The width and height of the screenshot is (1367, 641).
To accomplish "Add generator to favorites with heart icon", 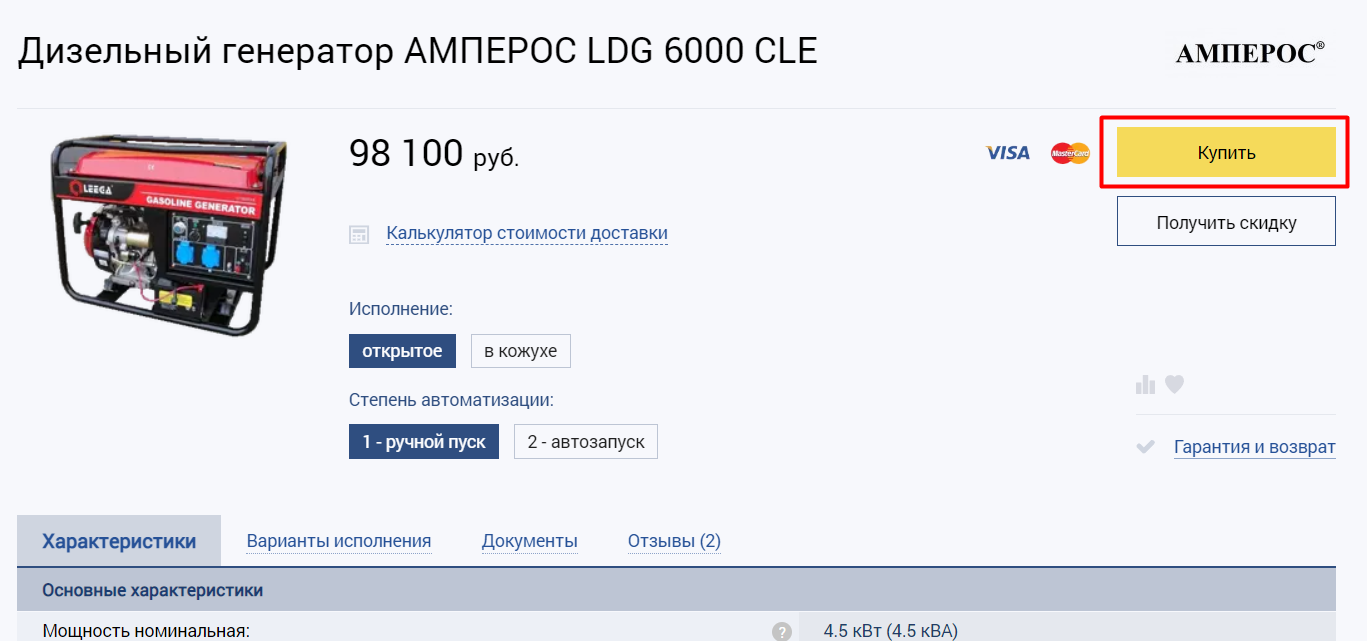I will click(x=1174, y=384).
